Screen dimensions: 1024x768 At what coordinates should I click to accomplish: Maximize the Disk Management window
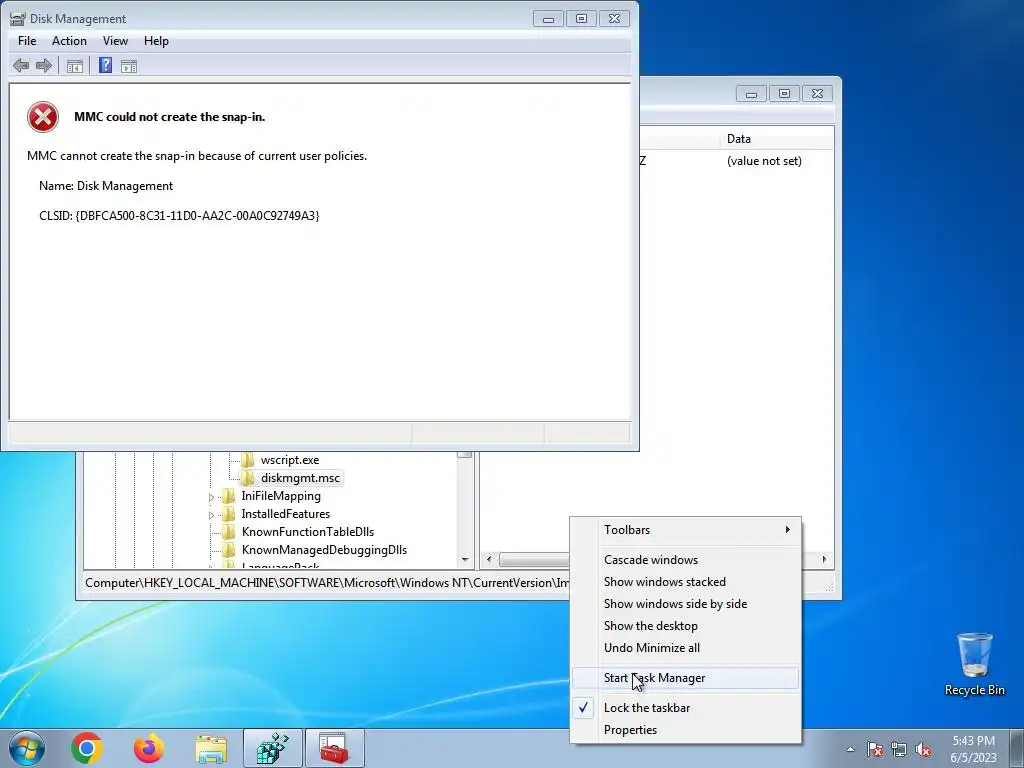point(581,19)
